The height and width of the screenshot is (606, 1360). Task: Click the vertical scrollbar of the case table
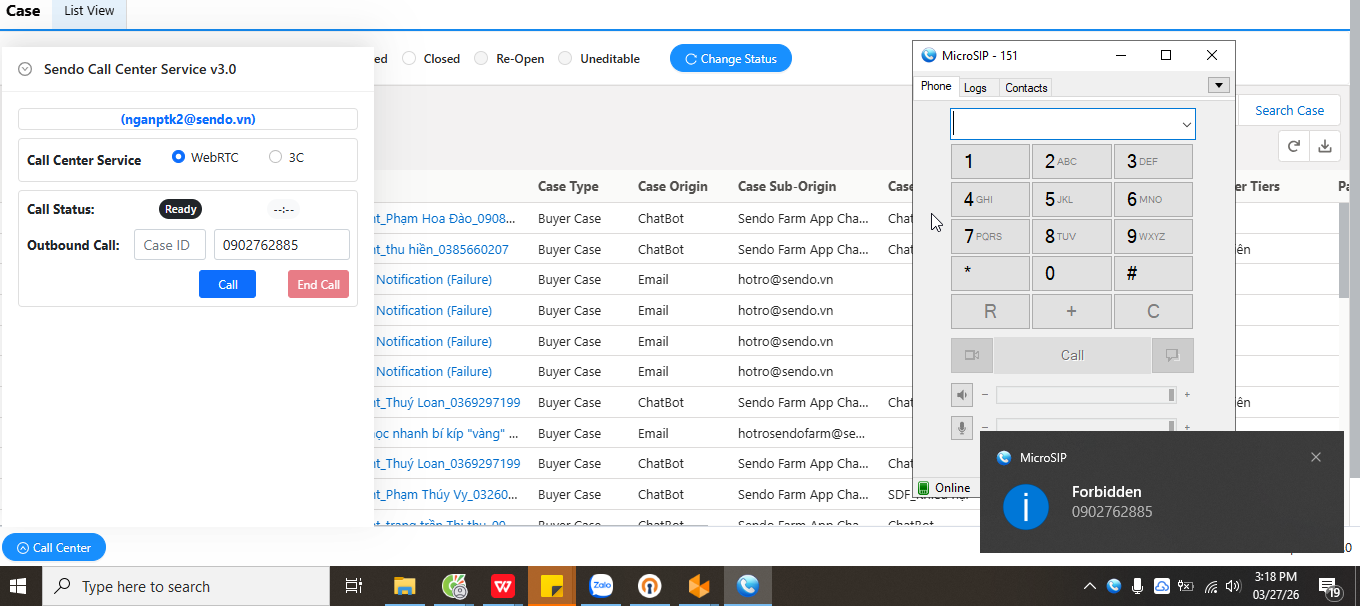point(1345,250)
